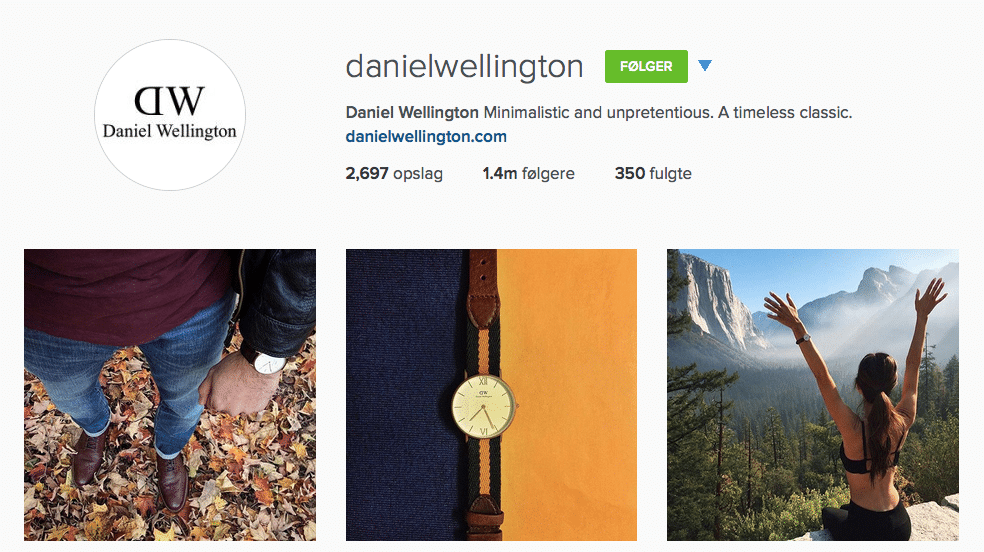This screenshot has width=984, height=552.
Task: Open the danielwellington.com link
Action: tap(426, 137)
